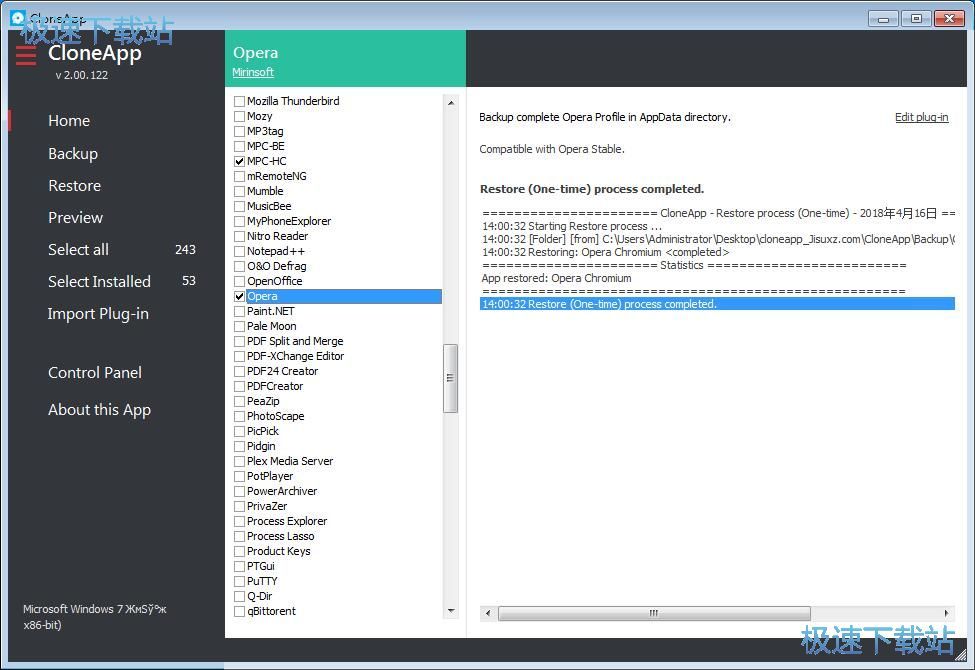The width and height of the screenshot is (975, 670).
Task: Select PrivaZer entry
Action: tap(267, 506)
